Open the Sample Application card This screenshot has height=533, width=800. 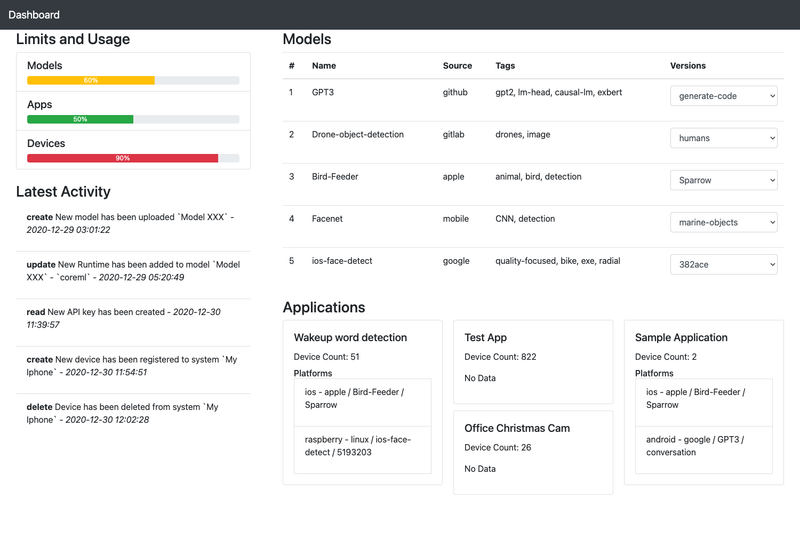tap(704, 402)
